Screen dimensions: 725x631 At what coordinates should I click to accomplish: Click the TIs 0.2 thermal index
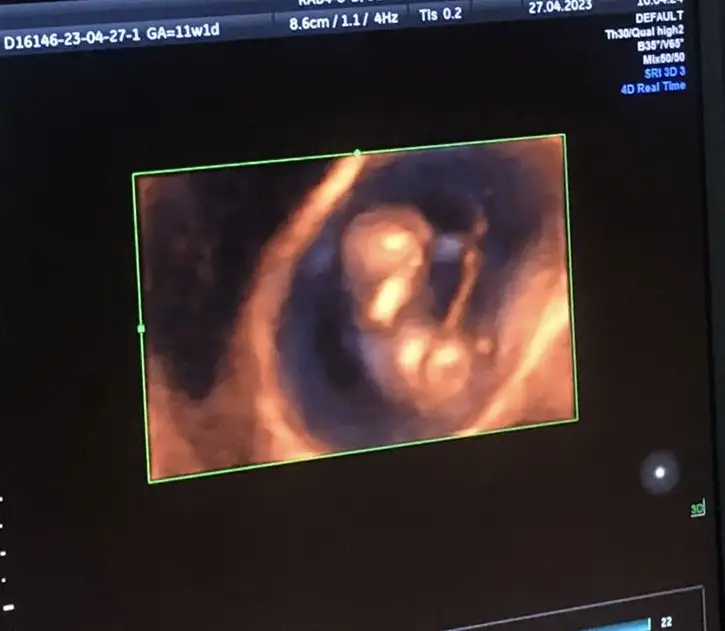[439, 14]
